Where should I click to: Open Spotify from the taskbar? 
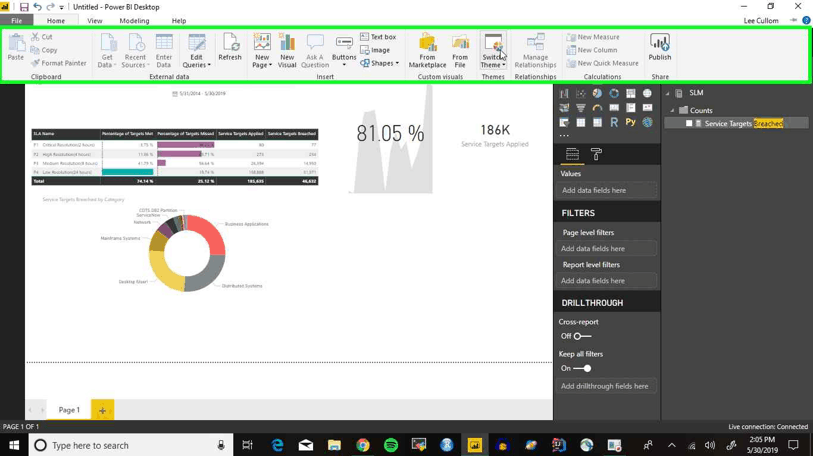391,446
